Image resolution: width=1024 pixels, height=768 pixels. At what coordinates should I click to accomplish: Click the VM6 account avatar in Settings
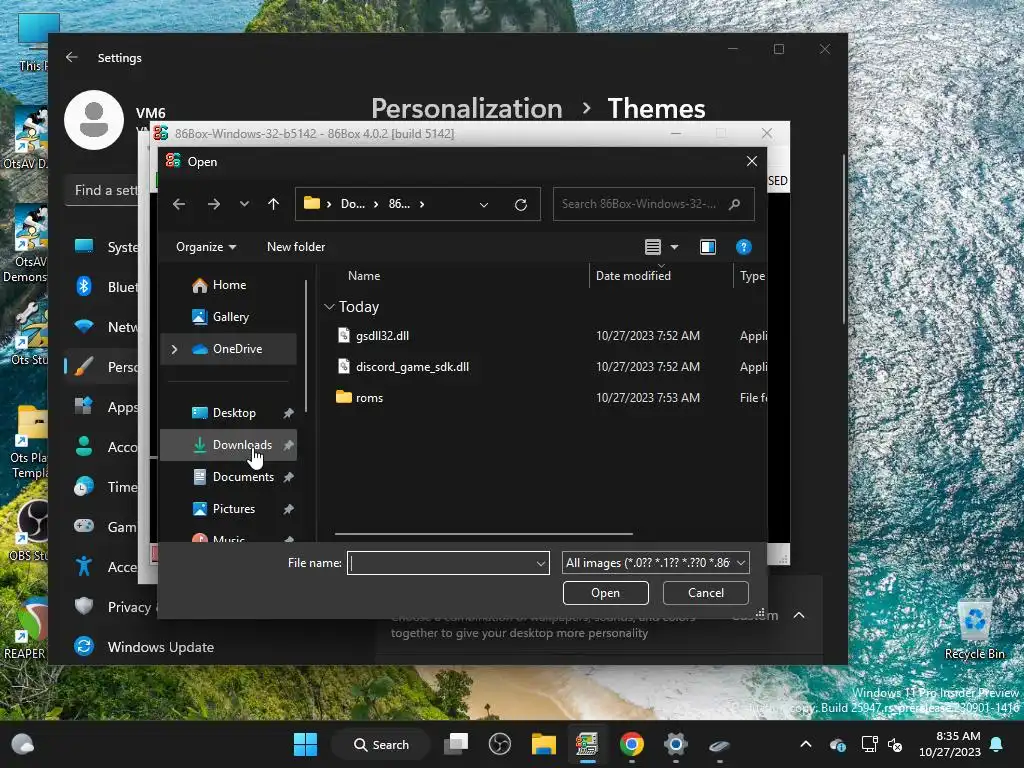(x=94, y=120)
